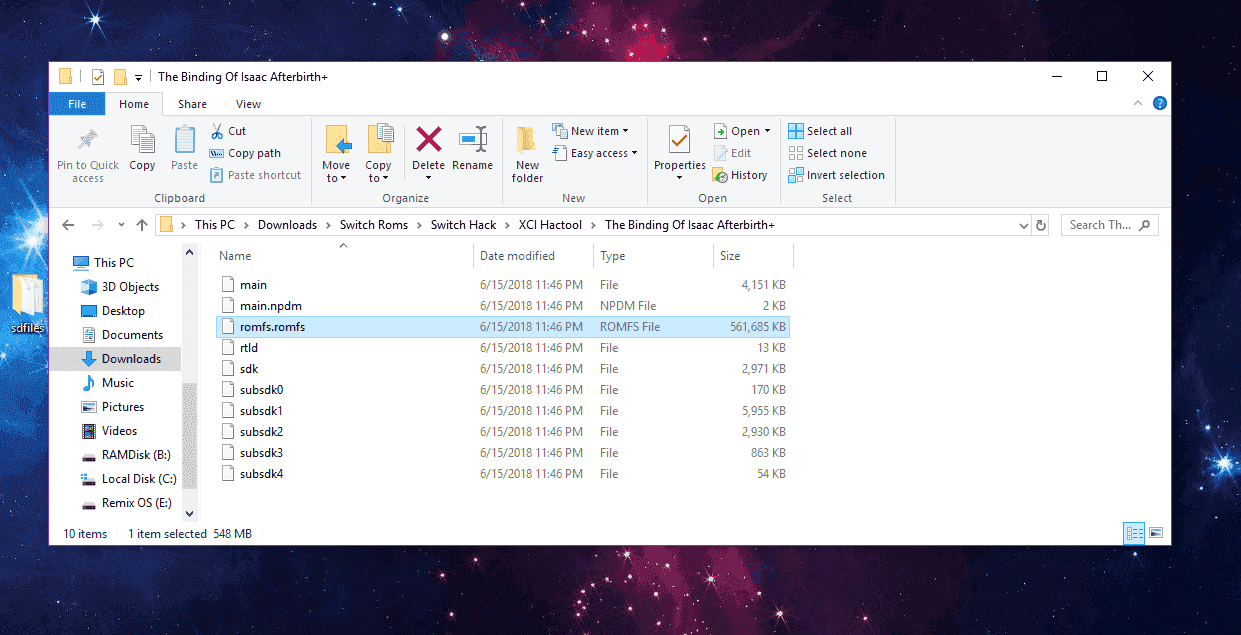
Task: Open the File menu tab
Action: 76,104
